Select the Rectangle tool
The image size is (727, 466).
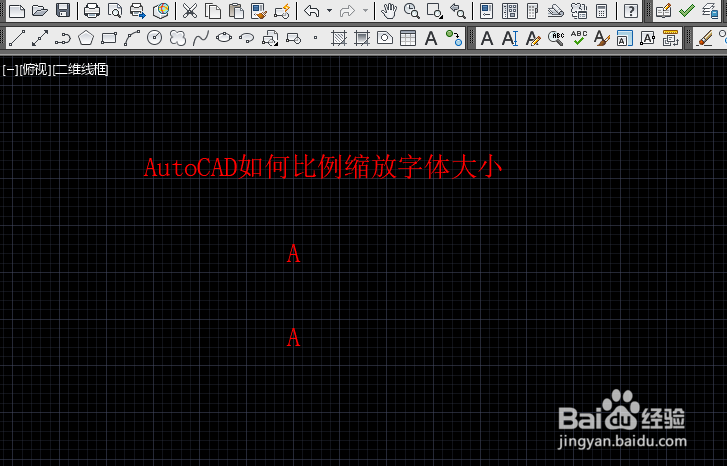coord(109,38)
